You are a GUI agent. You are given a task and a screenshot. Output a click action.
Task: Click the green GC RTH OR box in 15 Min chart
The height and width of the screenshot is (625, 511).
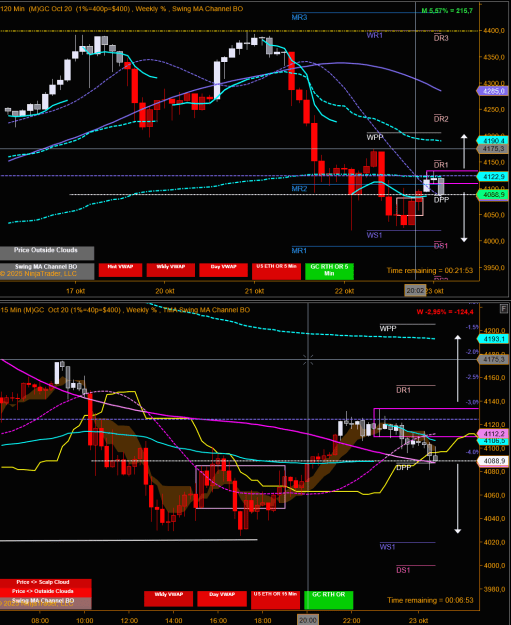[328, 599]
